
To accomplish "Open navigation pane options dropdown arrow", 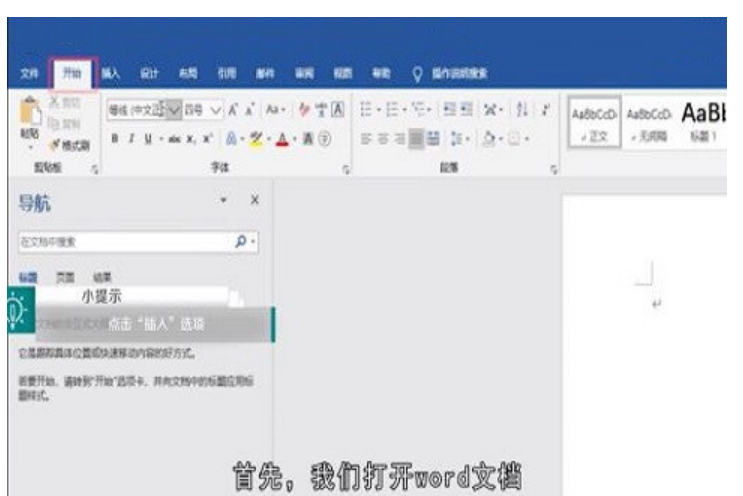I will (x=224, y=201).
